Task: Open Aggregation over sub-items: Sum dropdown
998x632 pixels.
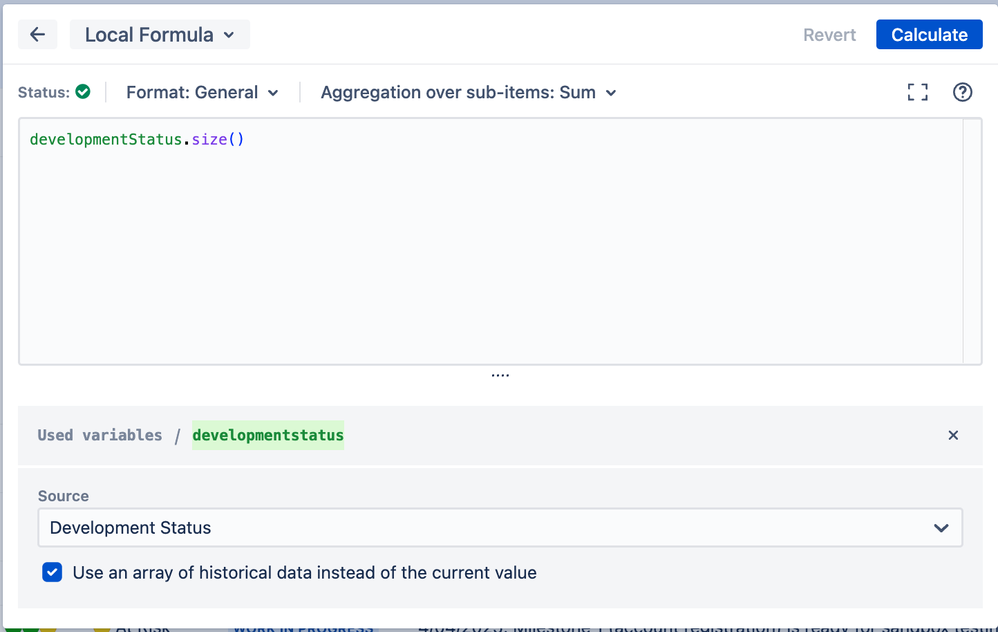Action: pos(468,92)
